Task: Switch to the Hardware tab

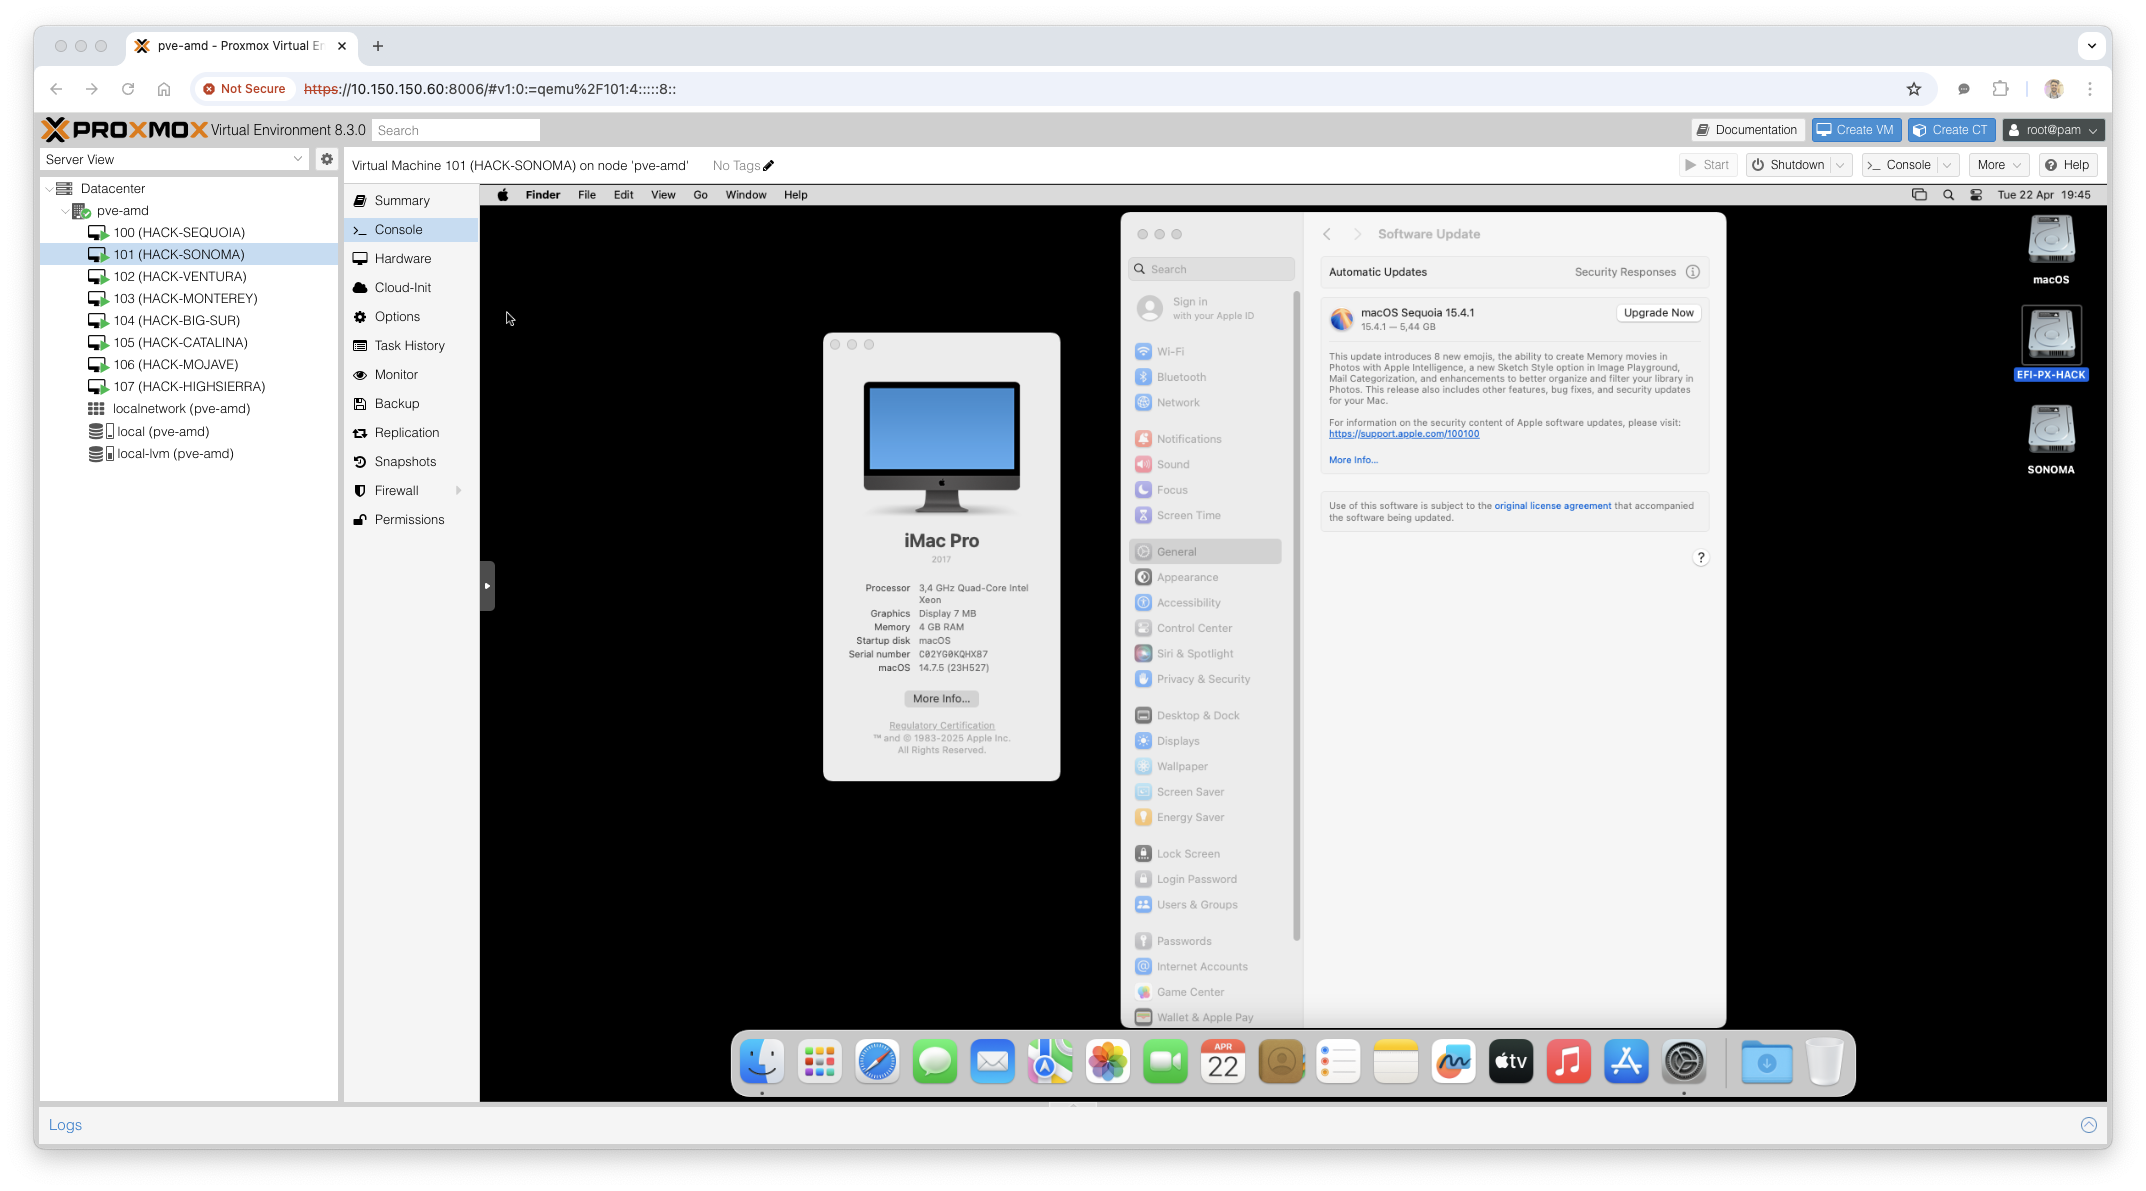Action: point(402,259)
